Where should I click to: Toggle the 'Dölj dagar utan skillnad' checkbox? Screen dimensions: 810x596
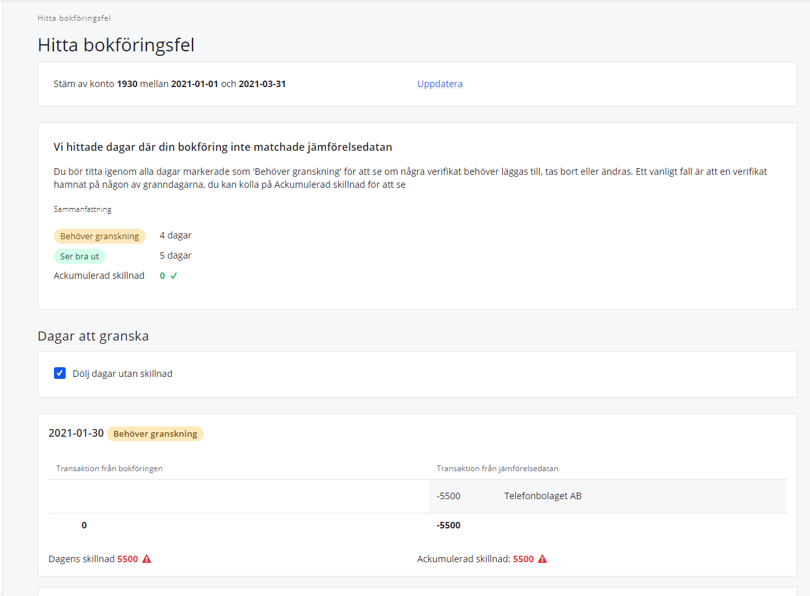[60, 373]
